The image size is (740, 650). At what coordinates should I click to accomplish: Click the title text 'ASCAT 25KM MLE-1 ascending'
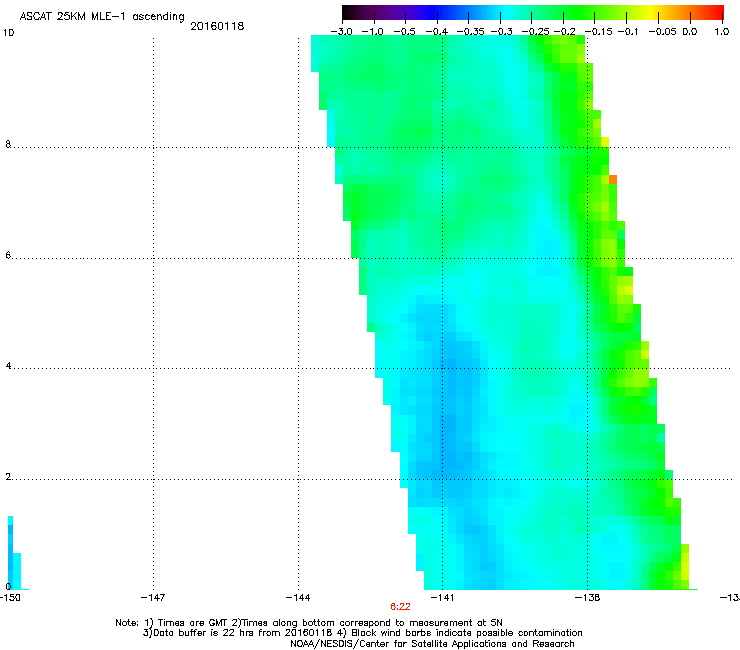(102, 17)
